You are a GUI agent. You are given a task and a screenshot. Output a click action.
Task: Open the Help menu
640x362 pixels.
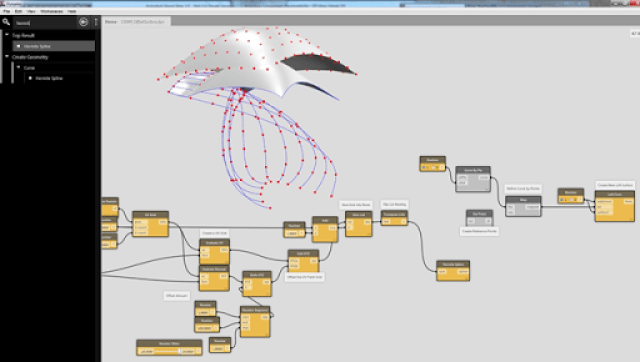coord(72,11)
